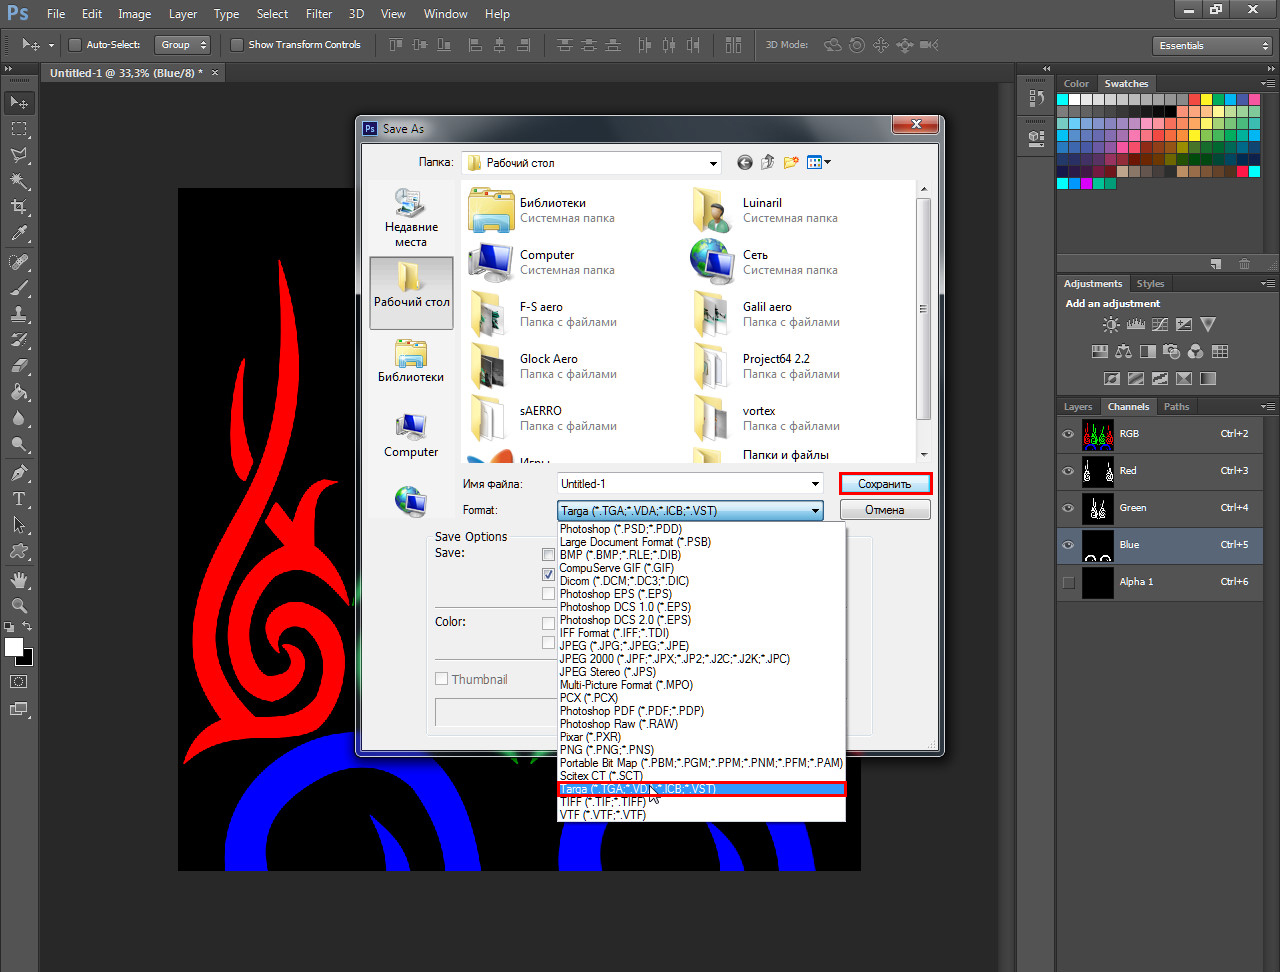This screenshot has height=972, width=1280.
Task: Select the Eyedropper tool
Action: pos(19,234)
